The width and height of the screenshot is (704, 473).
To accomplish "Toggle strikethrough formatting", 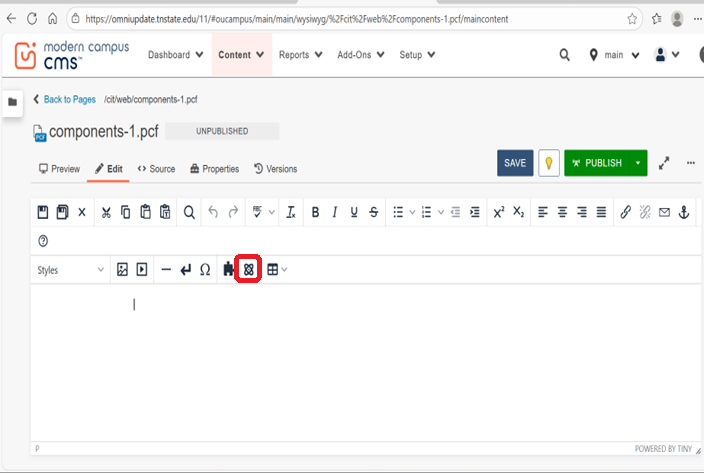I will click(373, 212).
